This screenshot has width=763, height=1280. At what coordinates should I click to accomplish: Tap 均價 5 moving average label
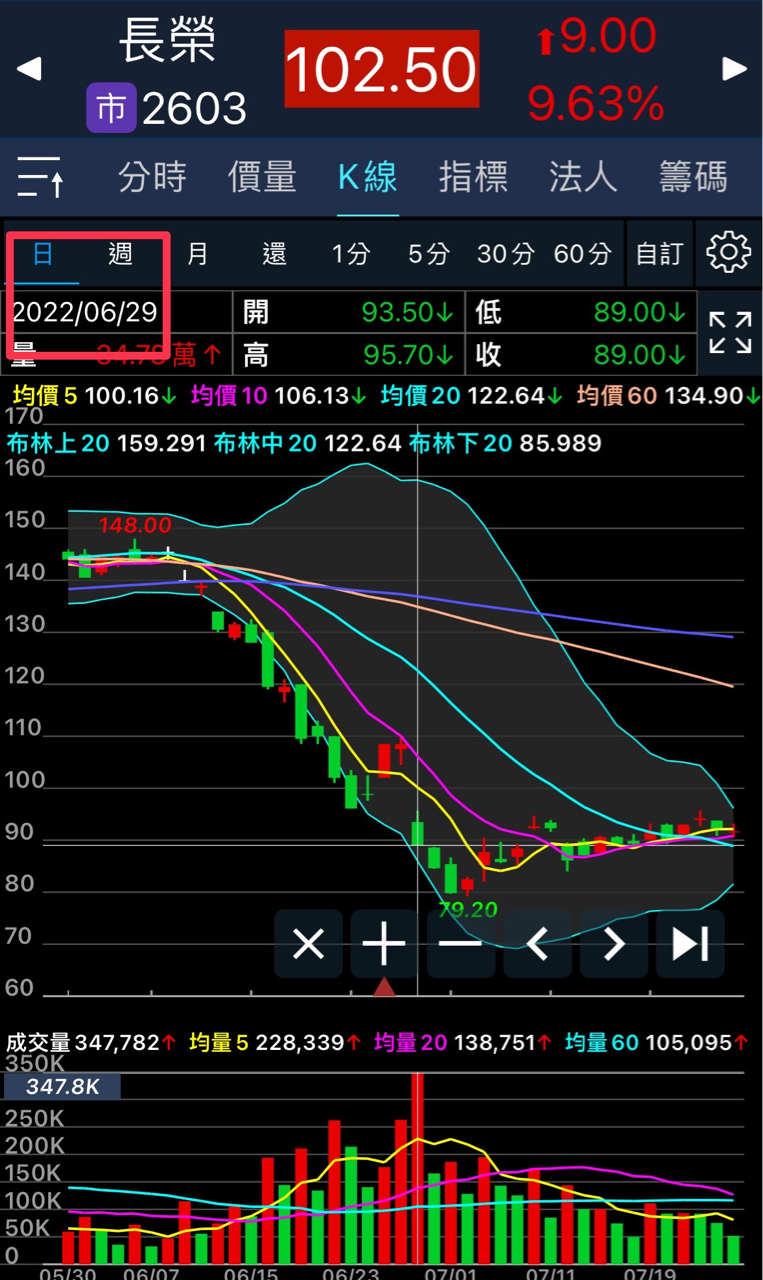coord(95,396)
